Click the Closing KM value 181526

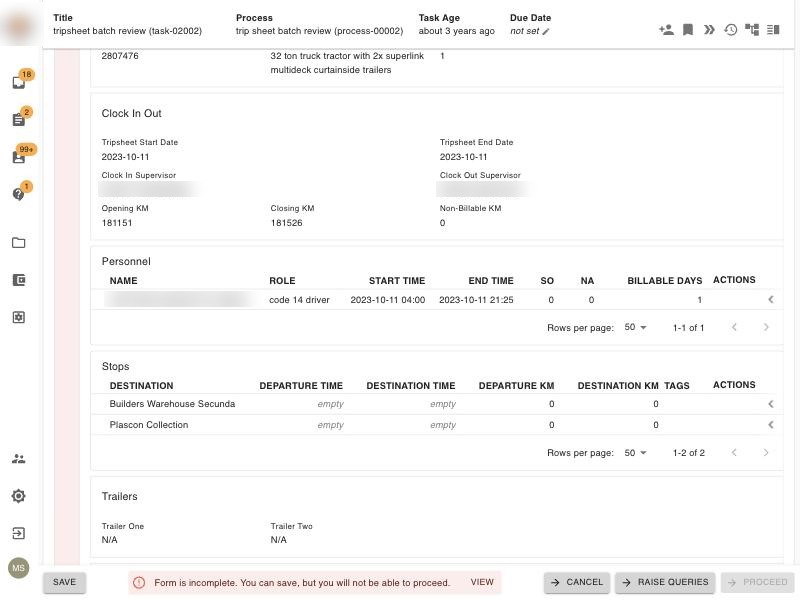click(286, 223)
